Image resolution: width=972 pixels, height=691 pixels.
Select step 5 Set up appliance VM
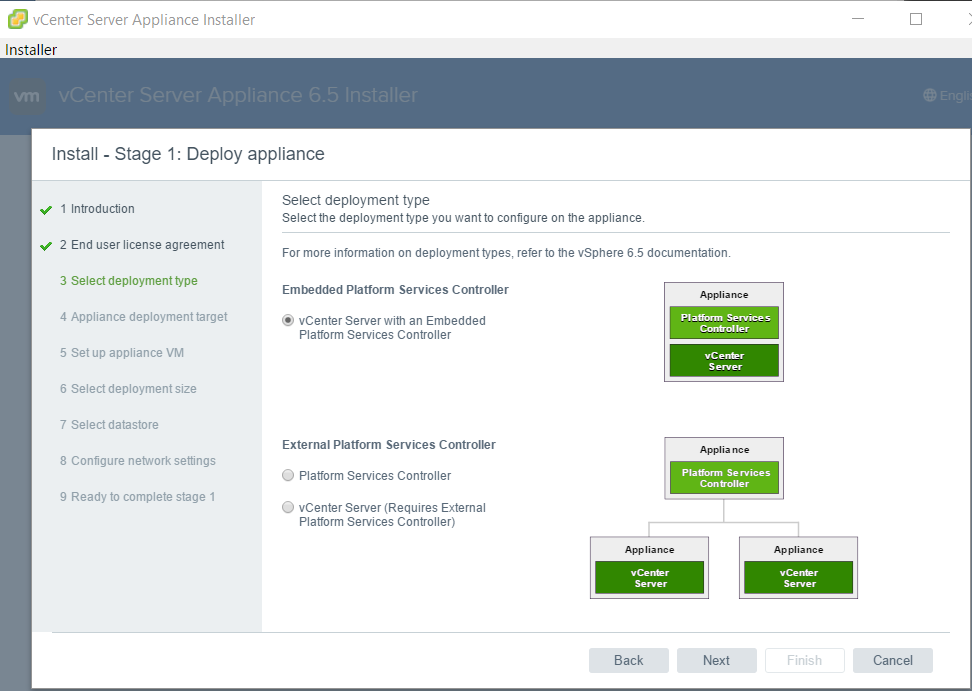(x=122, y=353)
